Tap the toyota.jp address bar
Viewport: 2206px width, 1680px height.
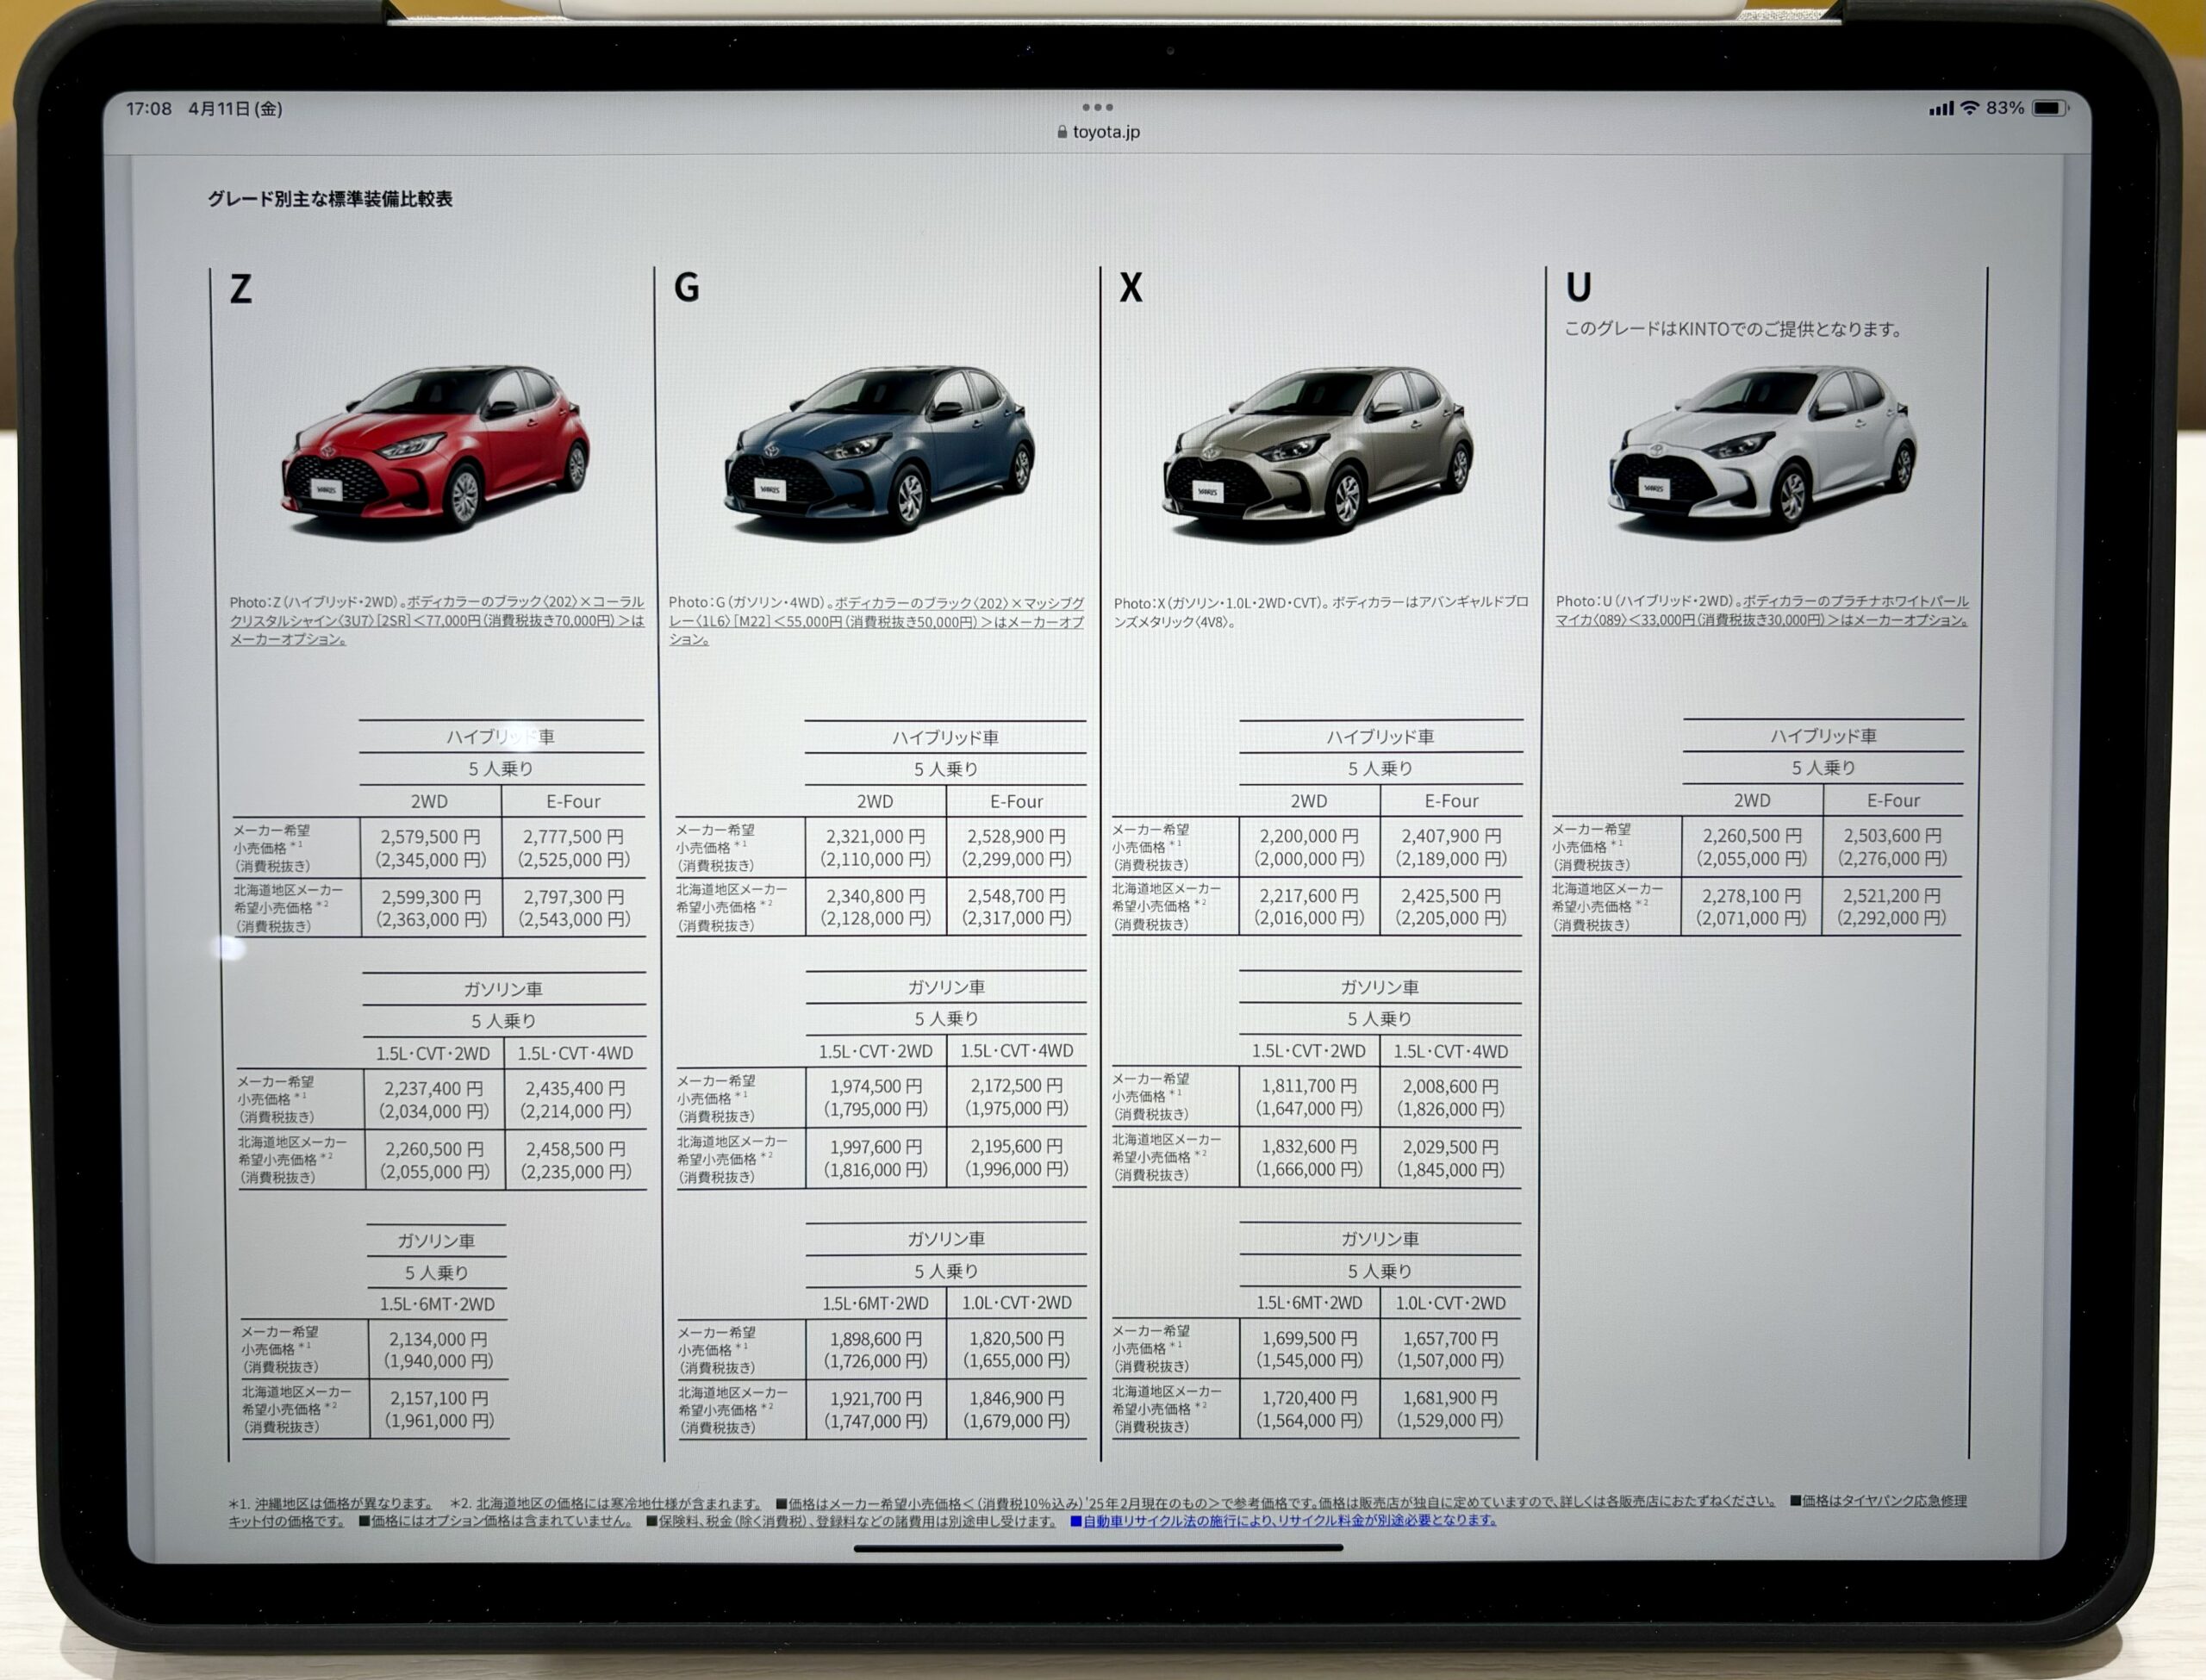point(1105,132)
